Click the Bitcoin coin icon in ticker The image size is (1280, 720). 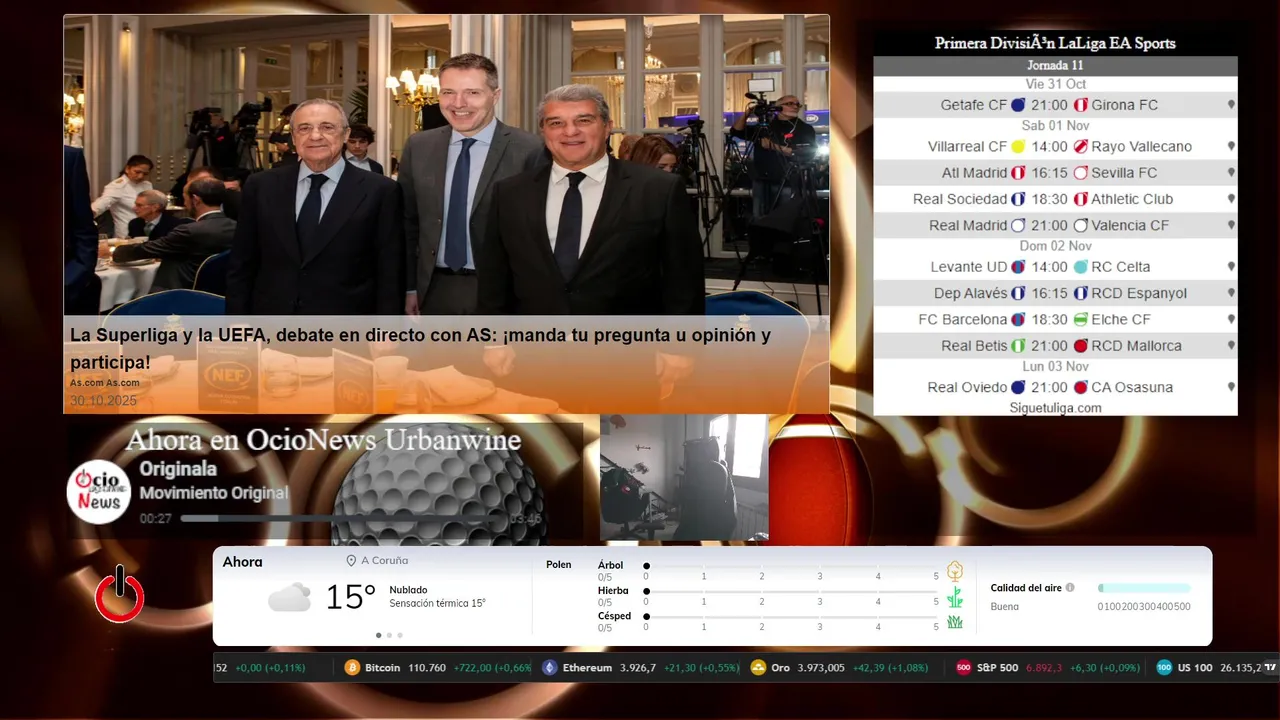click(x=352, y=668)
